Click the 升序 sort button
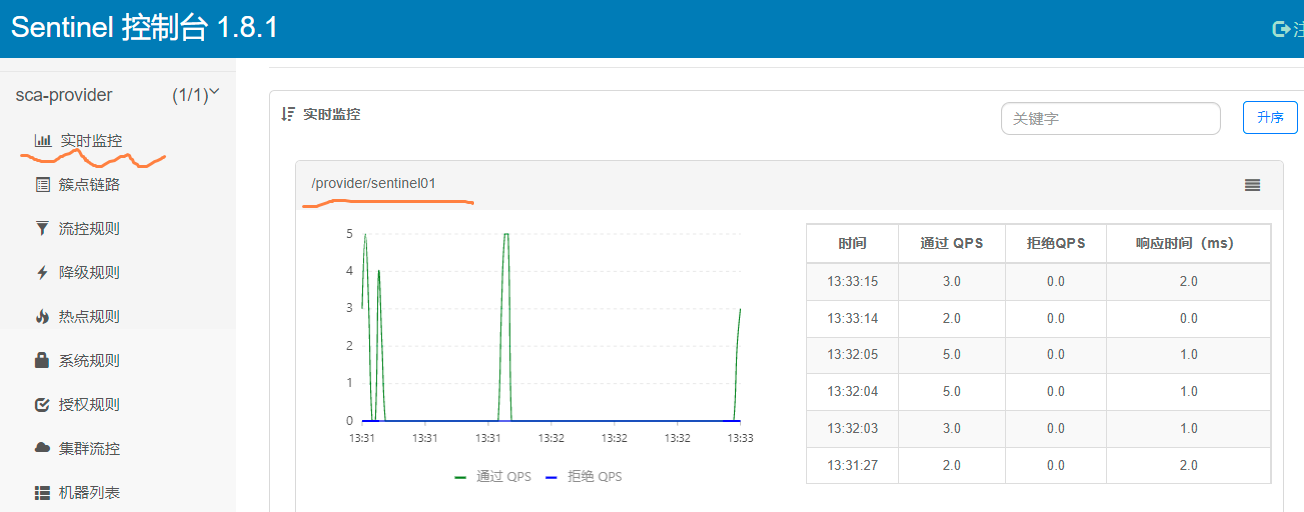1304x512 pixels. (x=1270, y=117)
